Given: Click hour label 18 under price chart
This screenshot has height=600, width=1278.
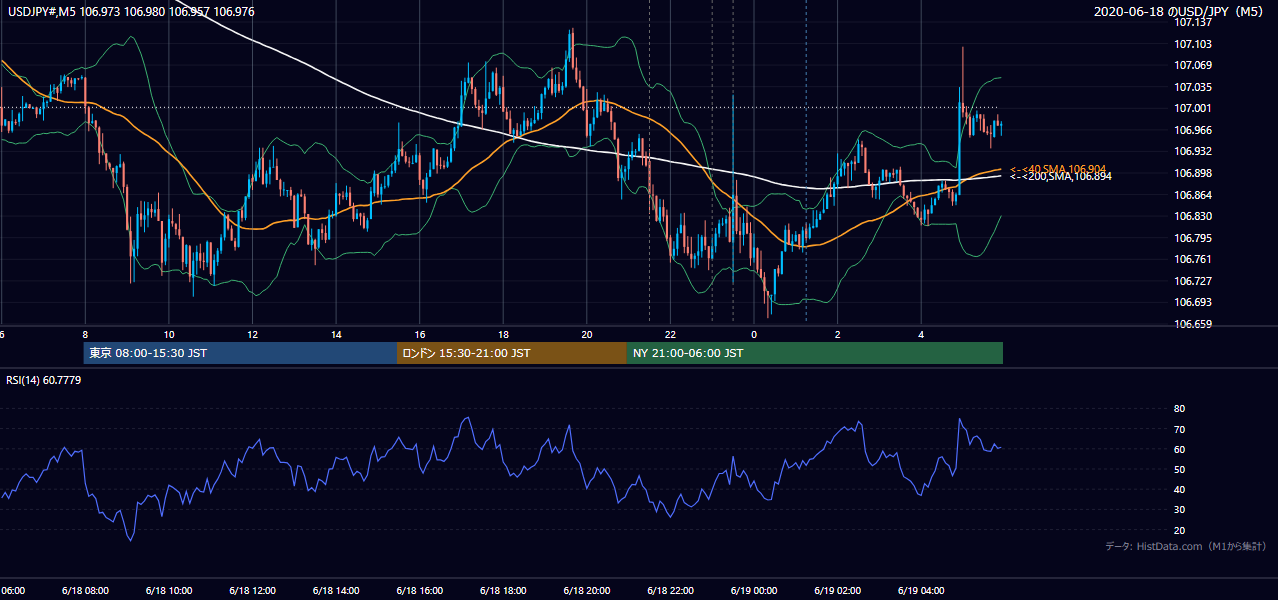Looking at the screenshot, I should point(503,335).
